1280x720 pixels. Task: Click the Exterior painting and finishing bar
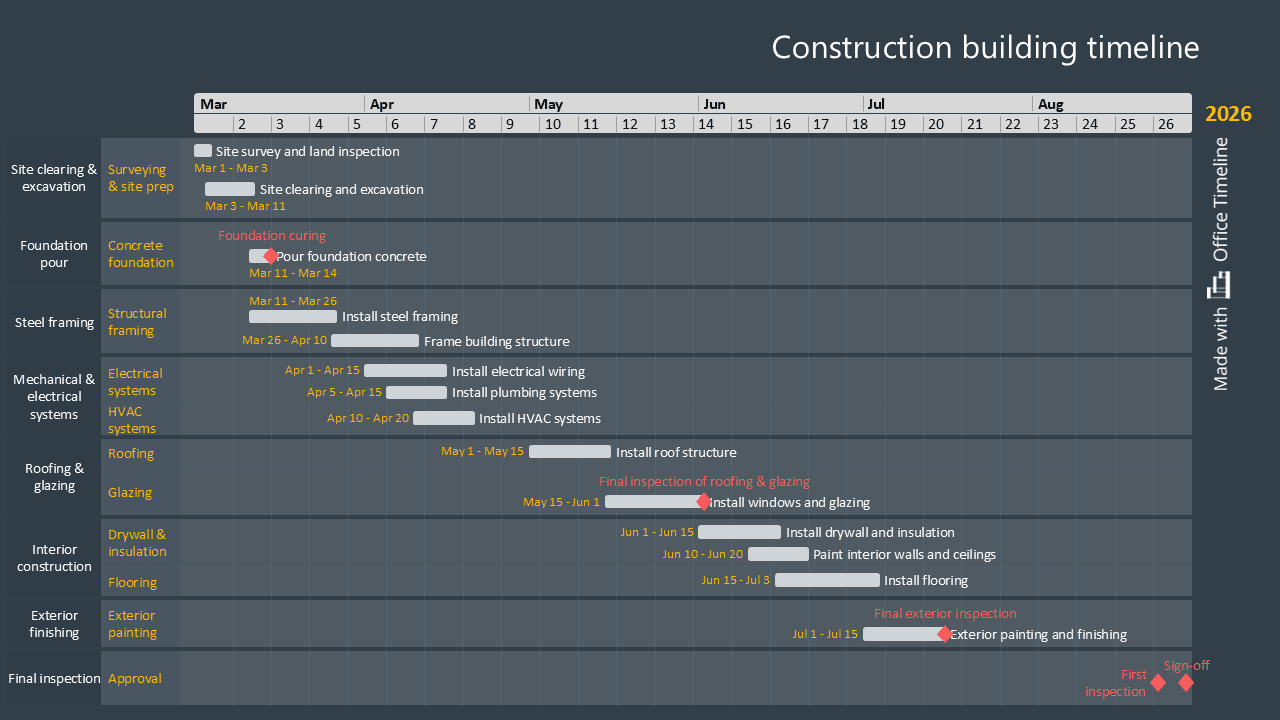pyautogui.click(x=900, y=634)
